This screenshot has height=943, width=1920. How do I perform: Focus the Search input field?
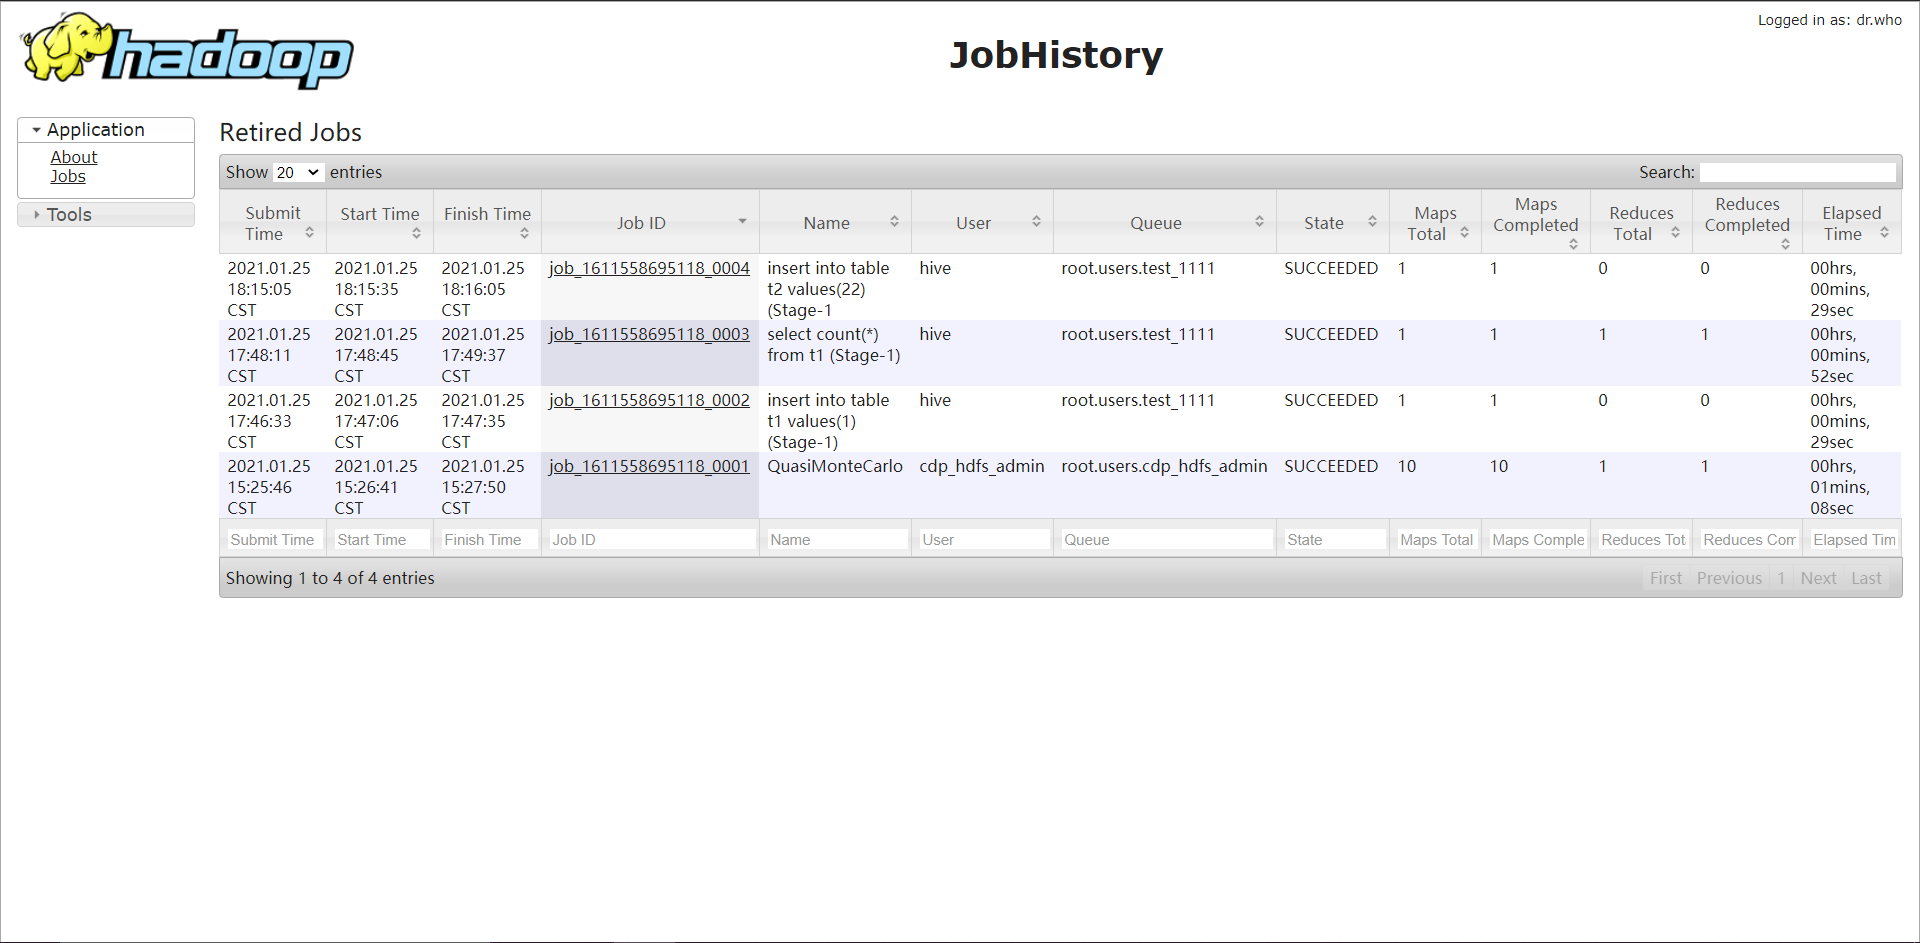tap(1798, 172)
